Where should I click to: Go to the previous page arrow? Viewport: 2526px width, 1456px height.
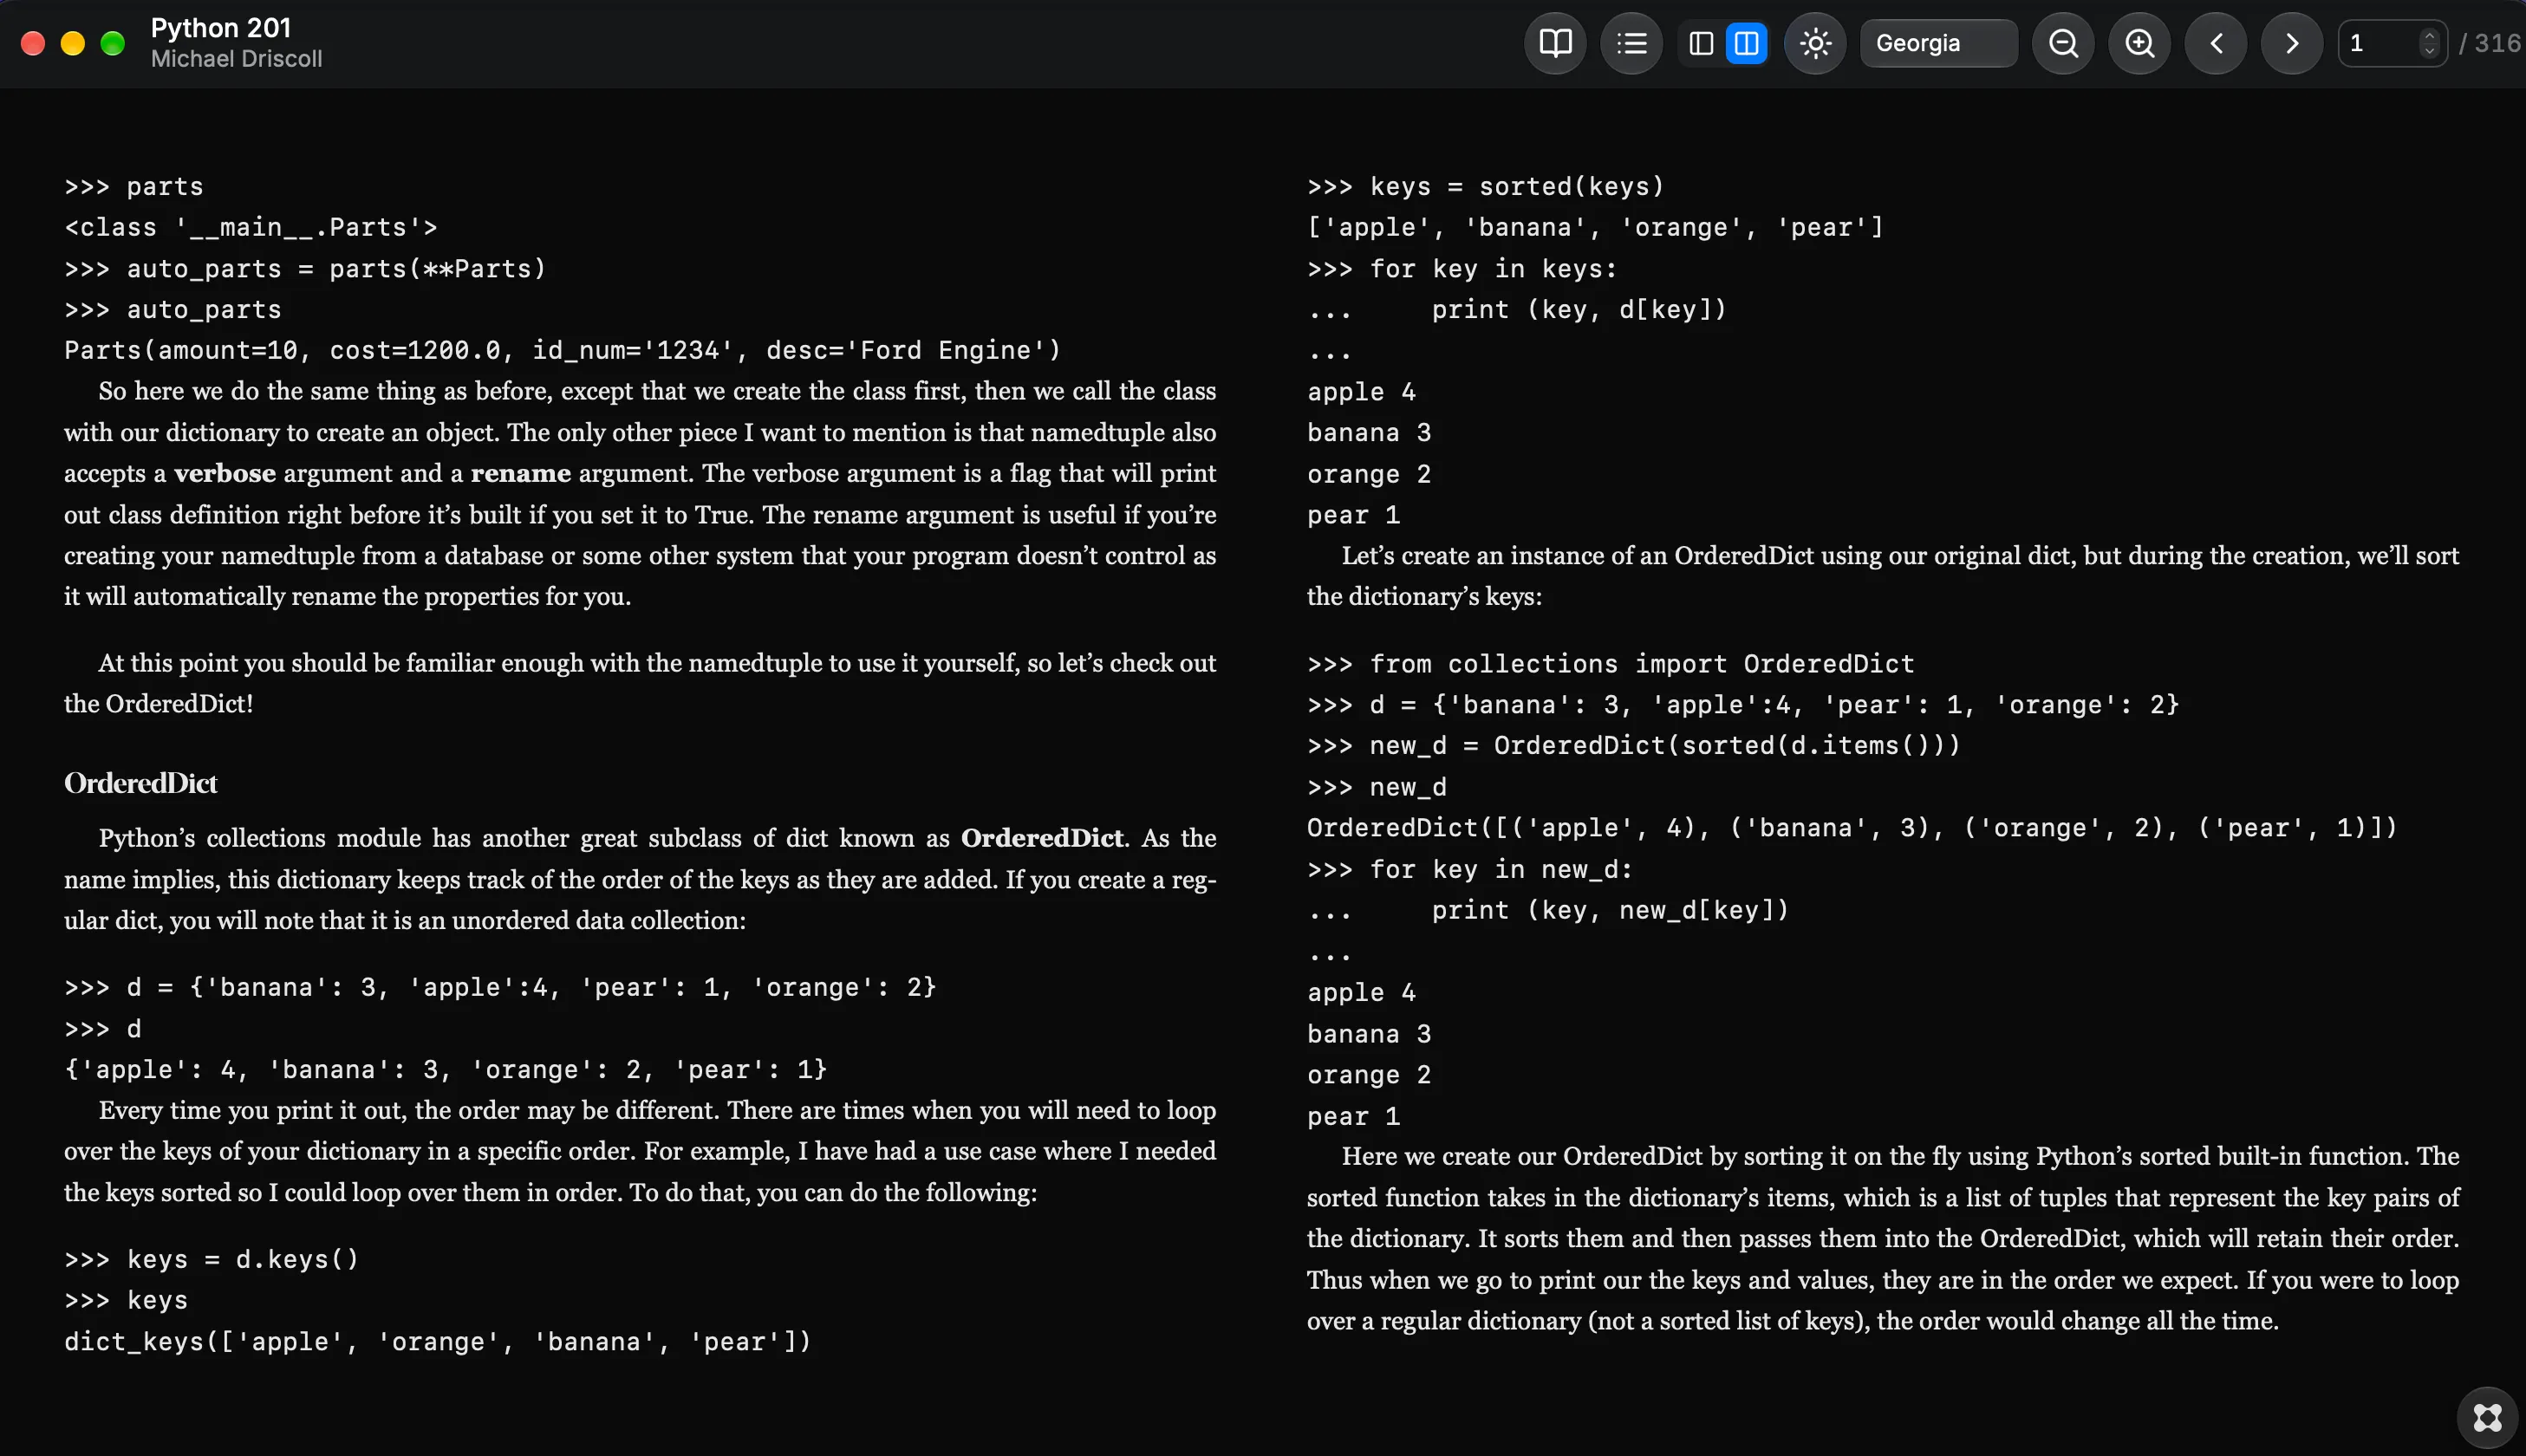2216,43
